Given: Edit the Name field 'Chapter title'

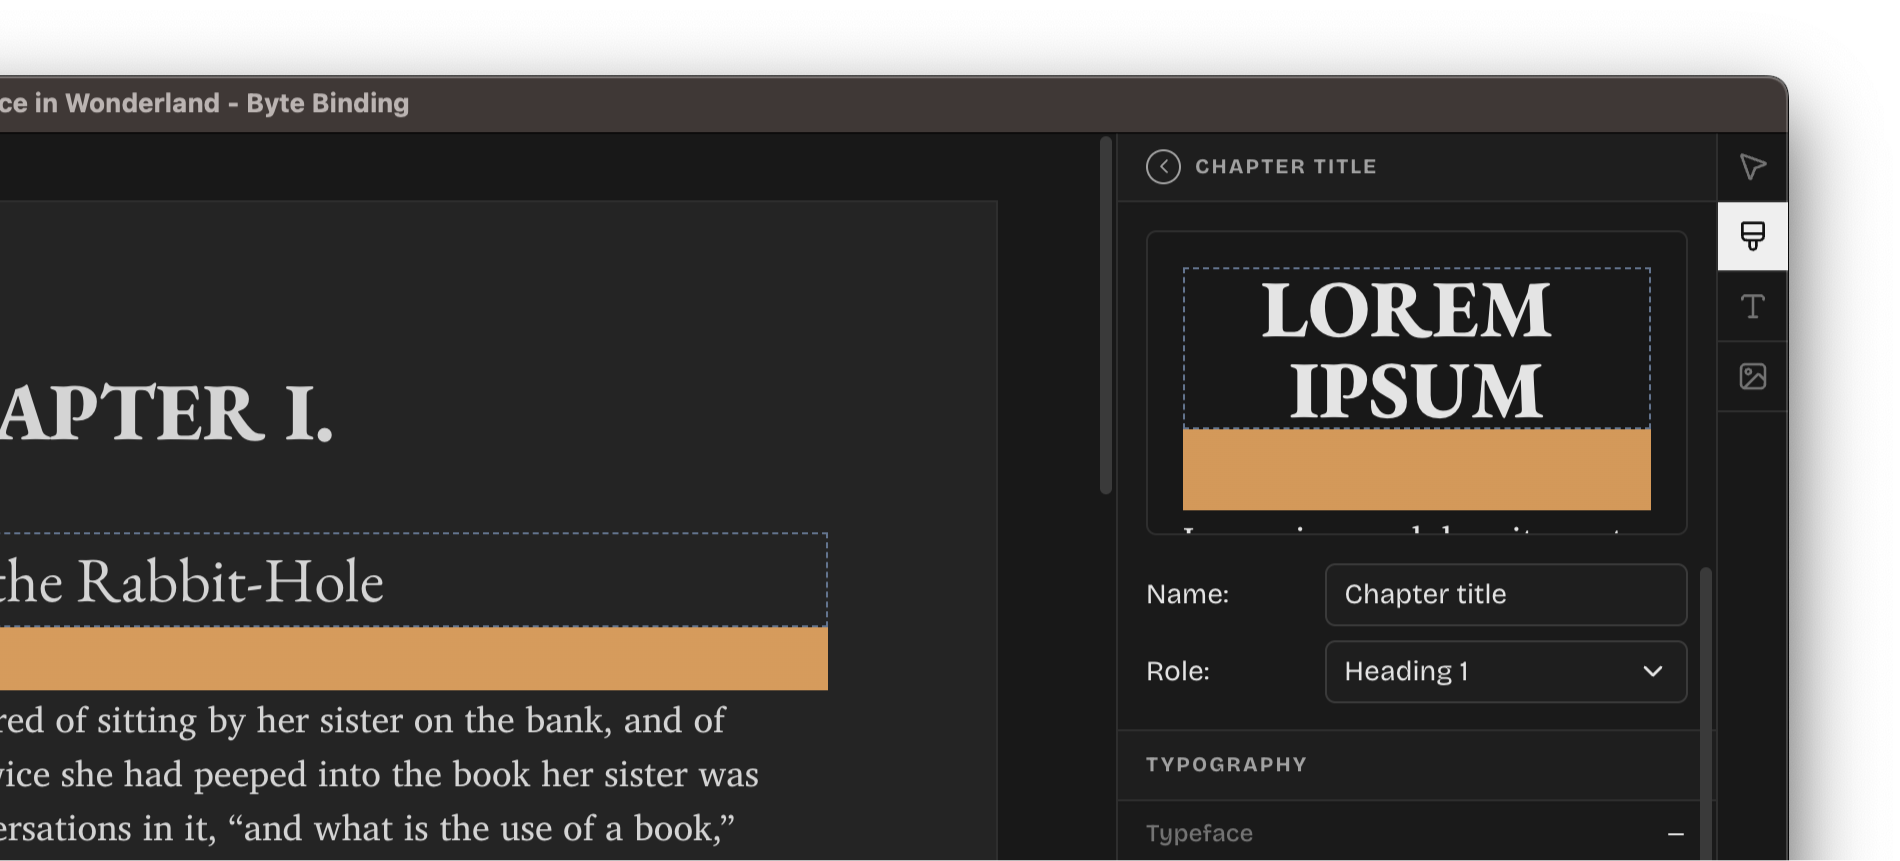Looking at the screenshot, I should 1506,595.
